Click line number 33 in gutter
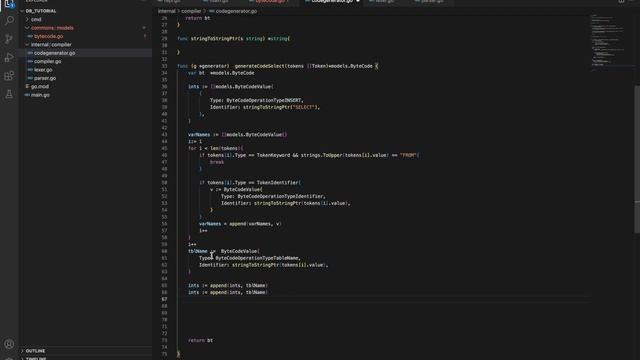This screenshot has height=360, width=640. [164, 66]
